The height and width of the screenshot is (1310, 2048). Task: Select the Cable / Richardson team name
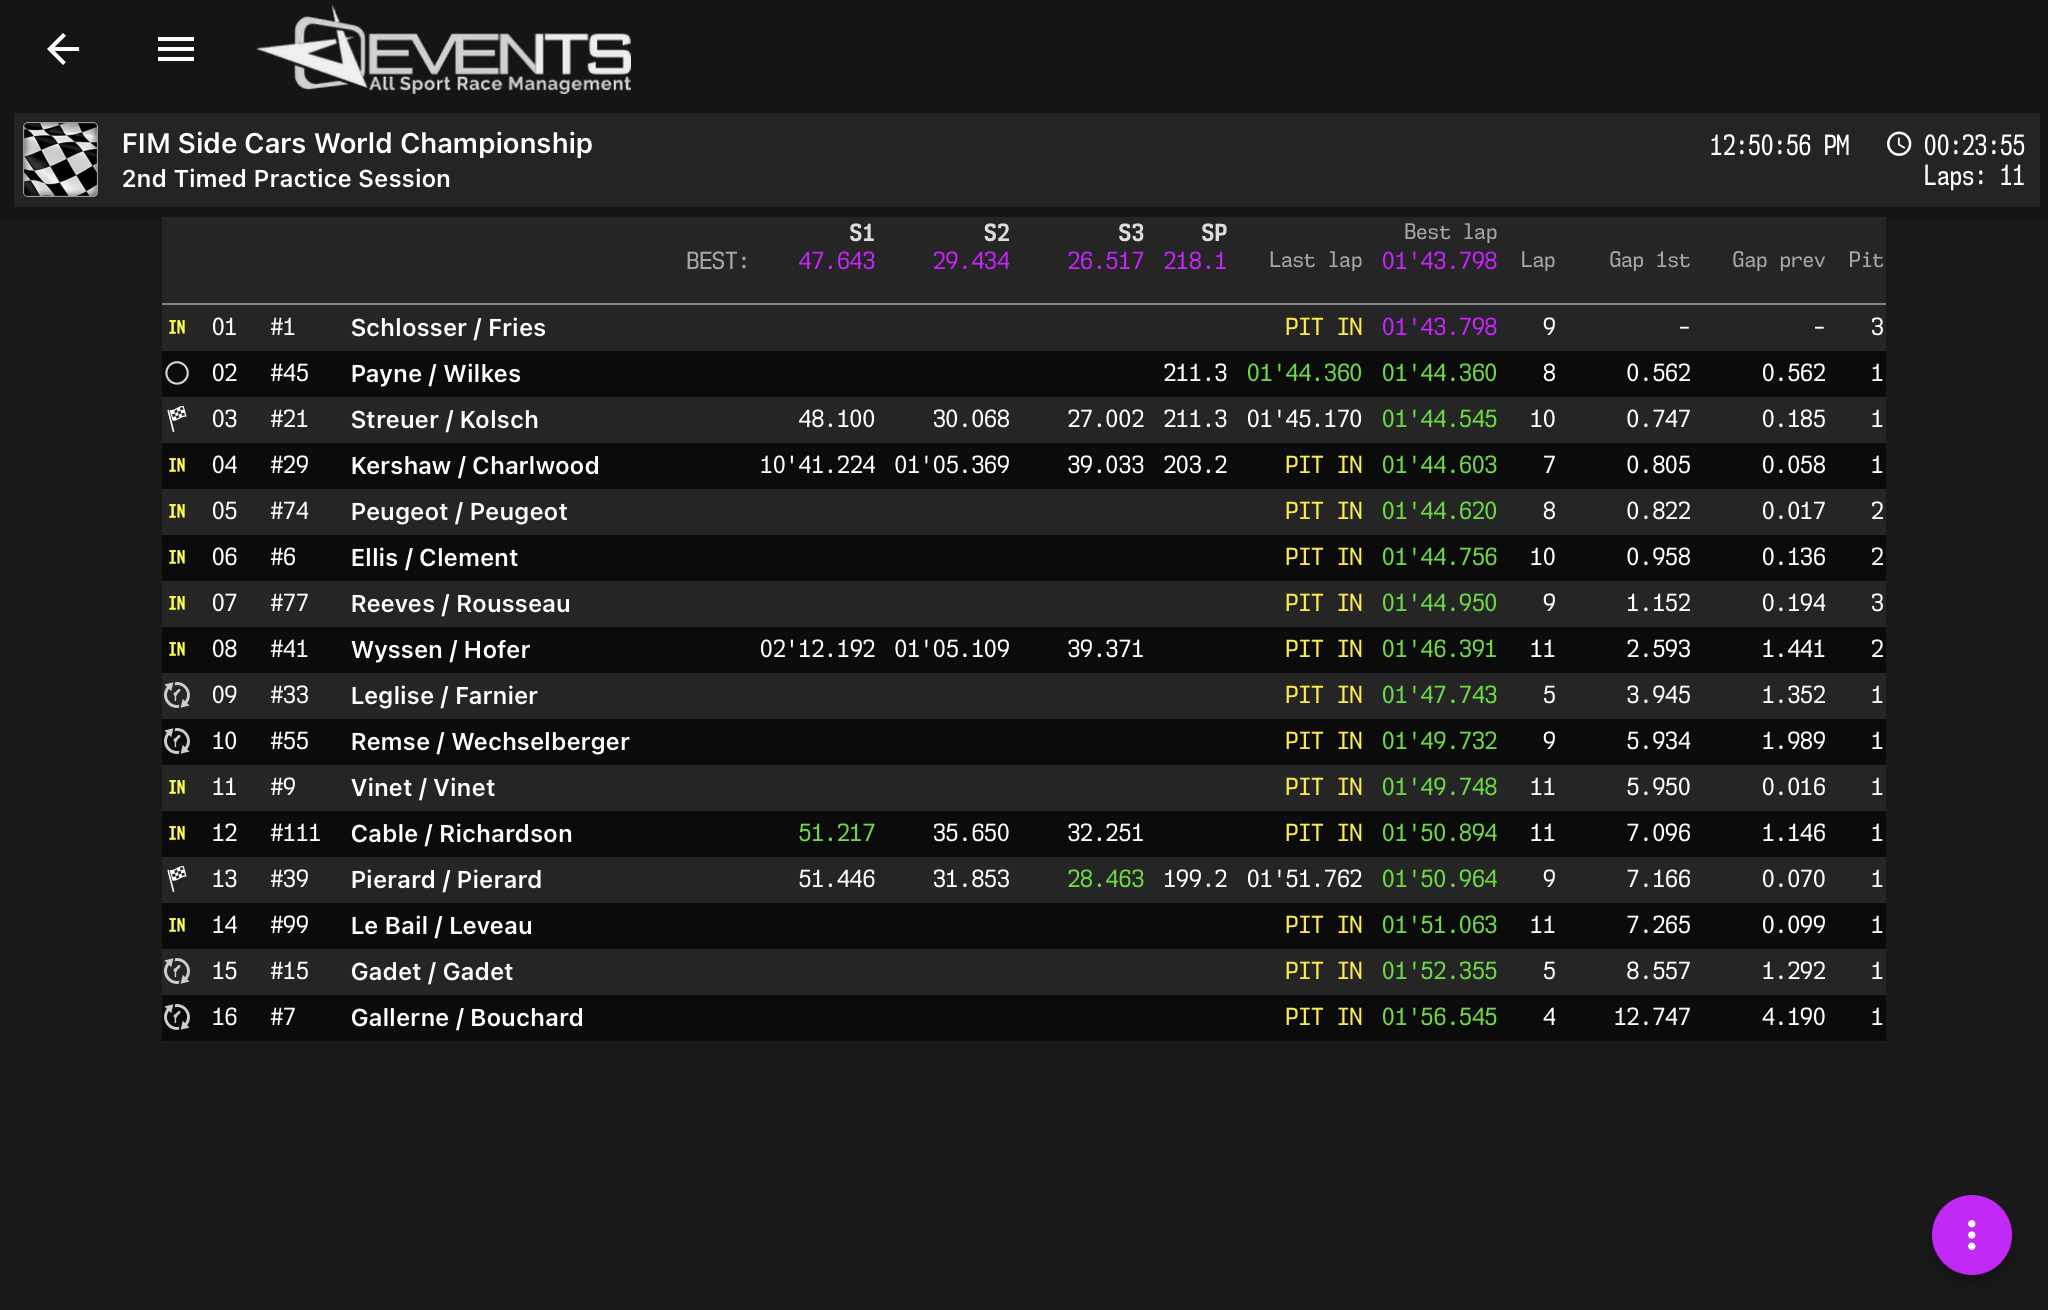coord(461,834)
